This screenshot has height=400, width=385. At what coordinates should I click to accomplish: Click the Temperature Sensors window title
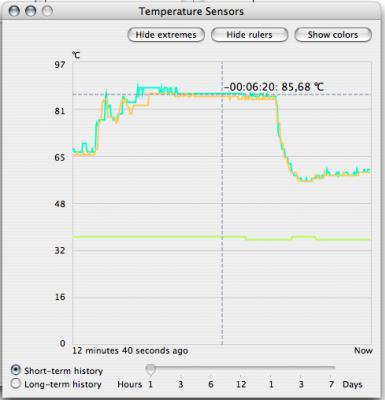[191, 11]
